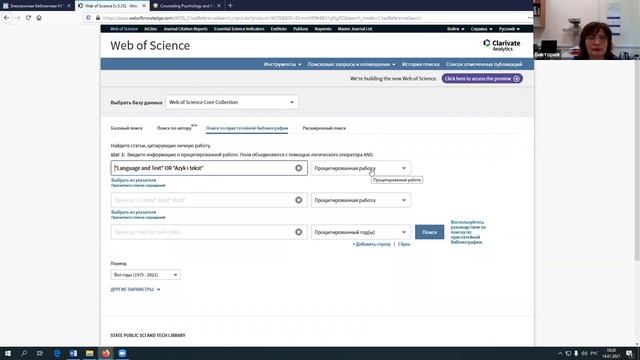Image resolution: width=640 pixels, height=360 pixels.
Task: Open saved searches and alerts menu
Action: (x=351, y=64)
